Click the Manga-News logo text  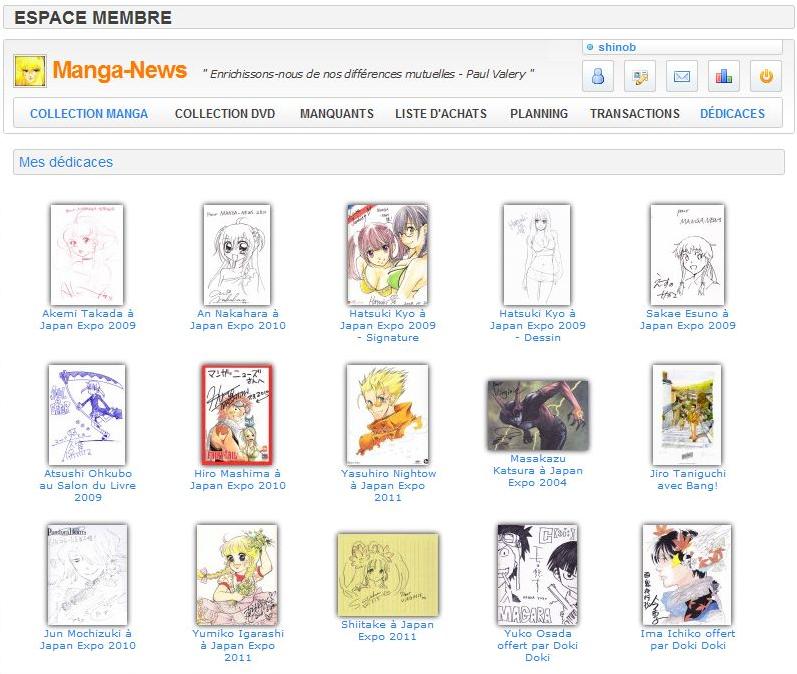119,70
